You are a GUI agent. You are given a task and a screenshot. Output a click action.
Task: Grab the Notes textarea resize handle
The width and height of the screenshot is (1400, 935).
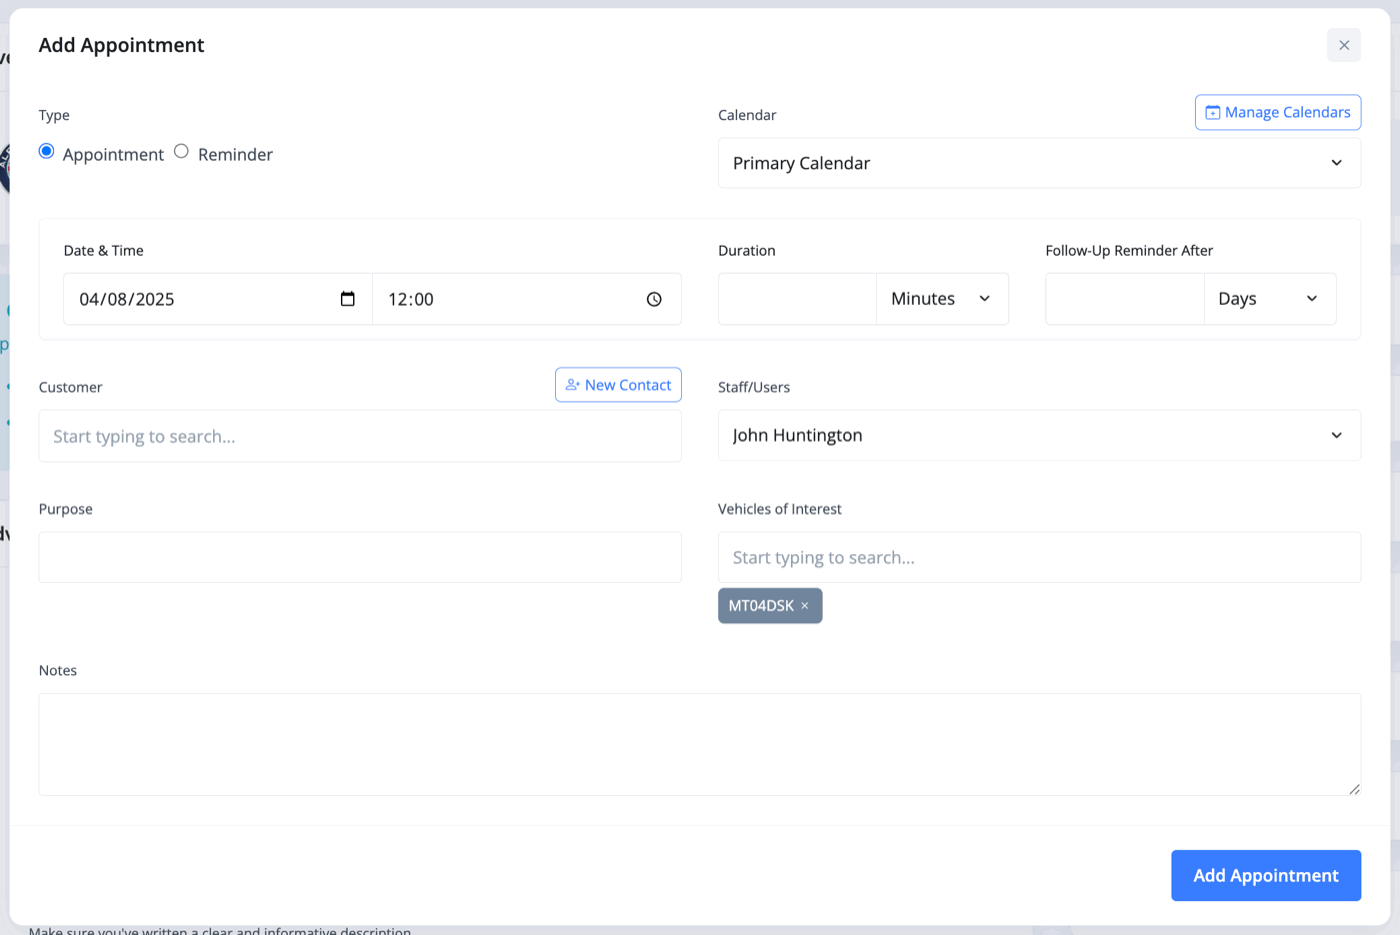(x=1354, y=789)
